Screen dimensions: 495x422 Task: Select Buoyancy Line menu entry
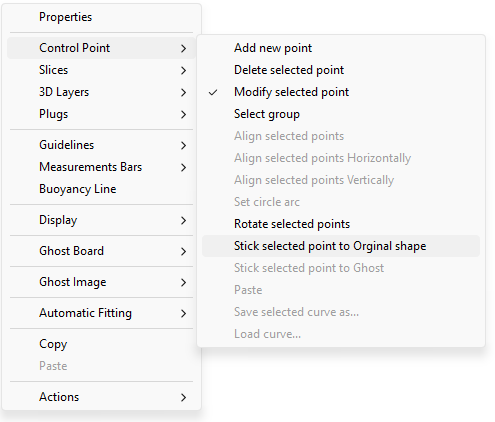(101, 189)
